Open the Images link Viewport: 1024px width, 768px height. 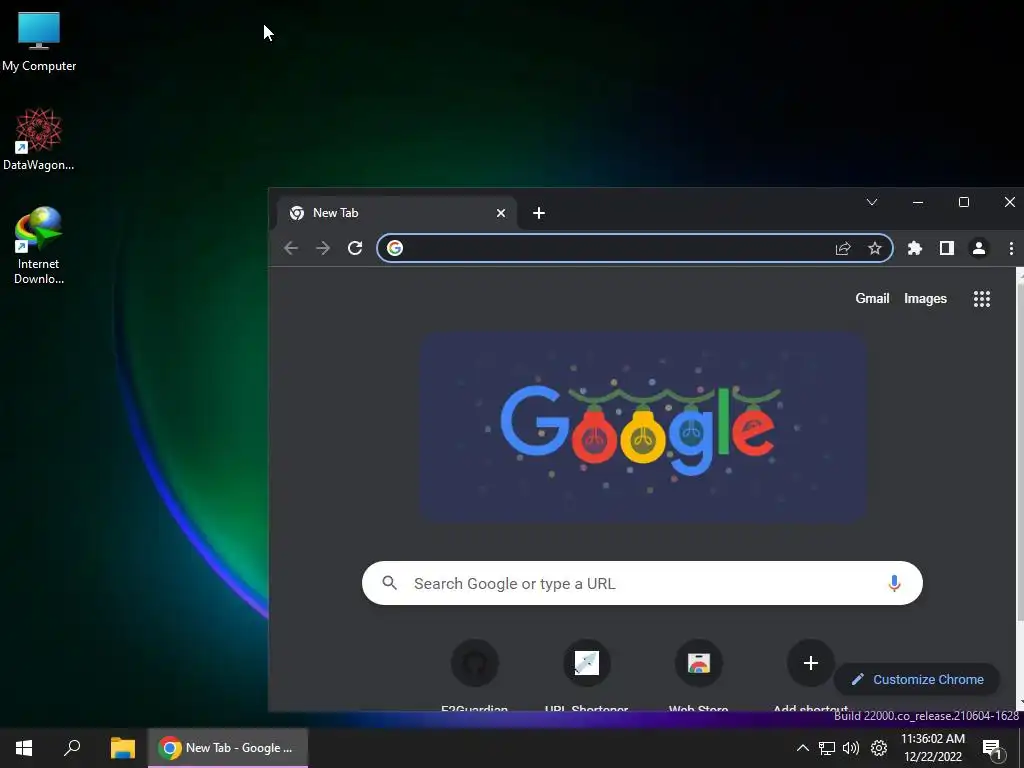tap(925, 298)
